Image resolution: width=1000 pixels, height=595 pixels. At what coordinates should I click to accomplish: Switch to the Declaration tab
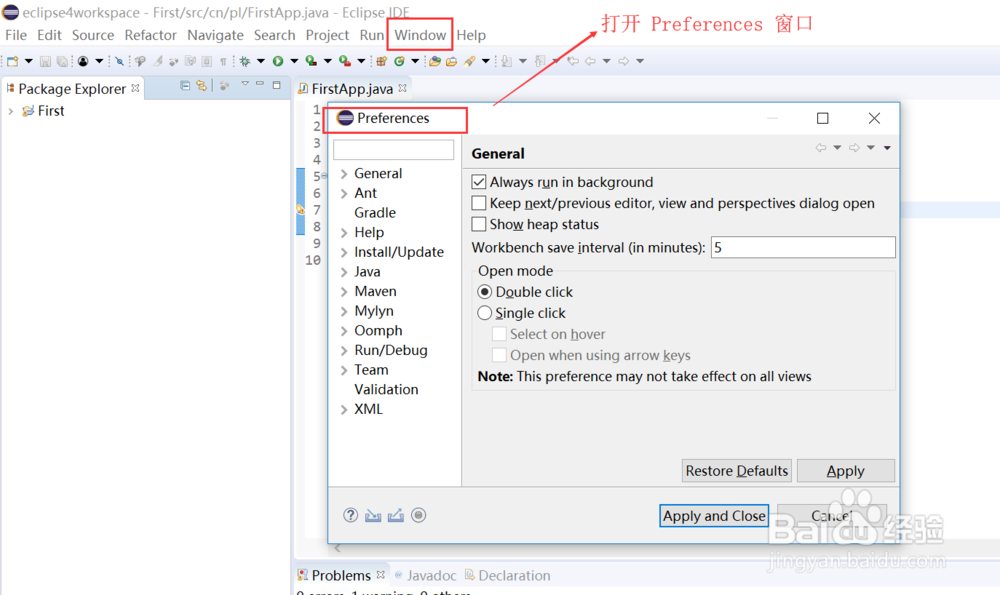tap(508, 575)
